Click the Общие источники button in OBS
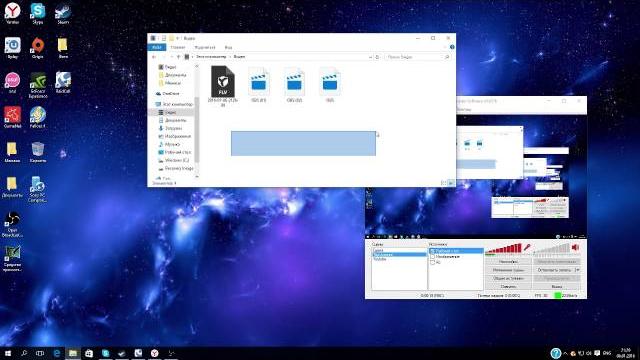 (508, 278)
